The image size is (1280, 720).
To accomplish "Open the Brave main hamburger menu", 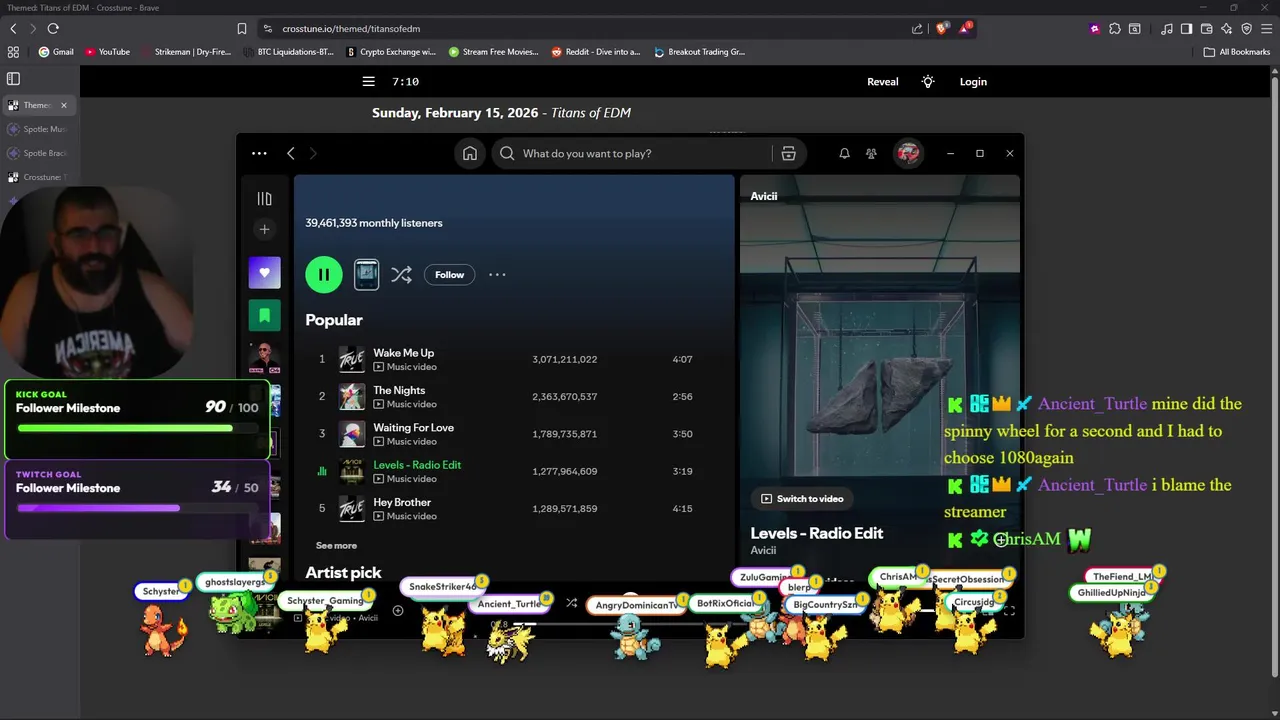I will tap(1266, 29).
